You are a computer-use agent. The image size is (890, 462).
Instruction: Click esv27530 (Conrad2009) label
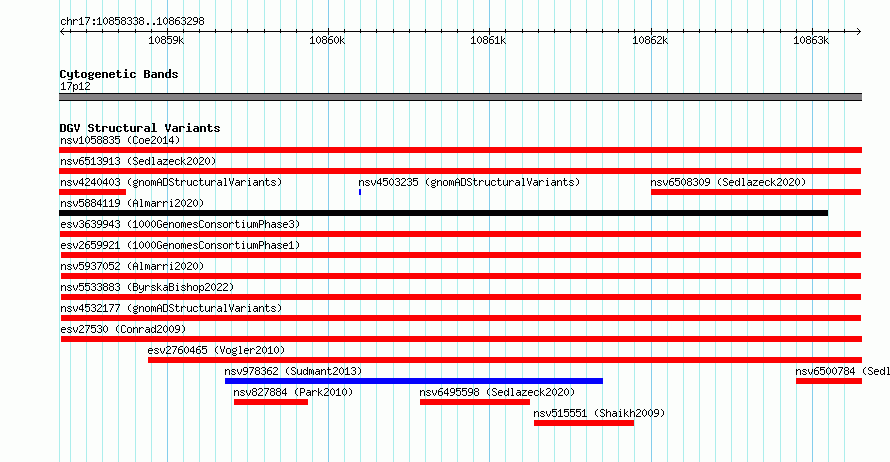[x=123, y=329]
